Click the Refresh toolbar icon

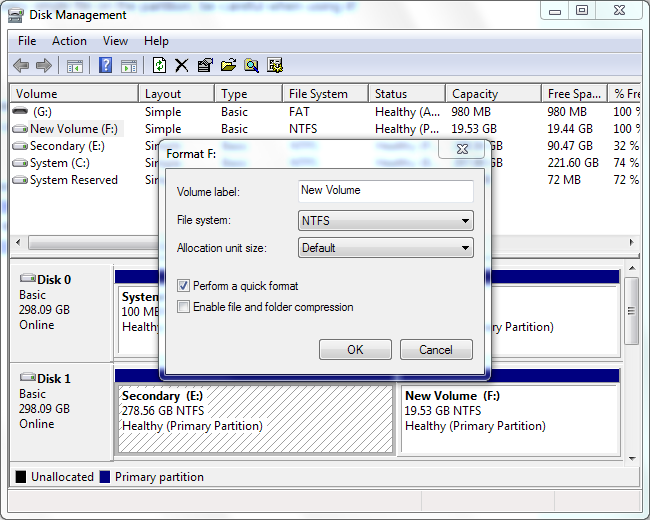(160, 65)
